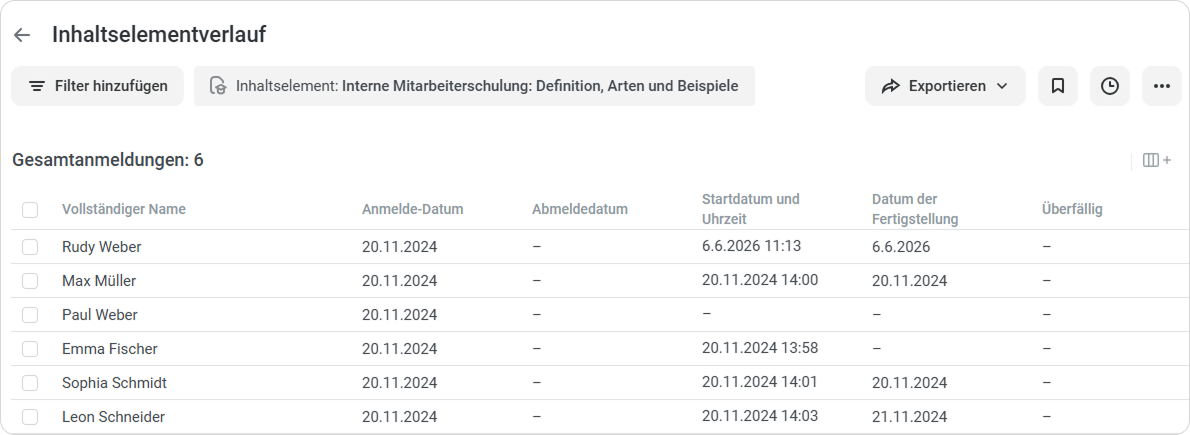Click the bookmark icon button
The image size is (1190, 435).
coord(1057,86)
